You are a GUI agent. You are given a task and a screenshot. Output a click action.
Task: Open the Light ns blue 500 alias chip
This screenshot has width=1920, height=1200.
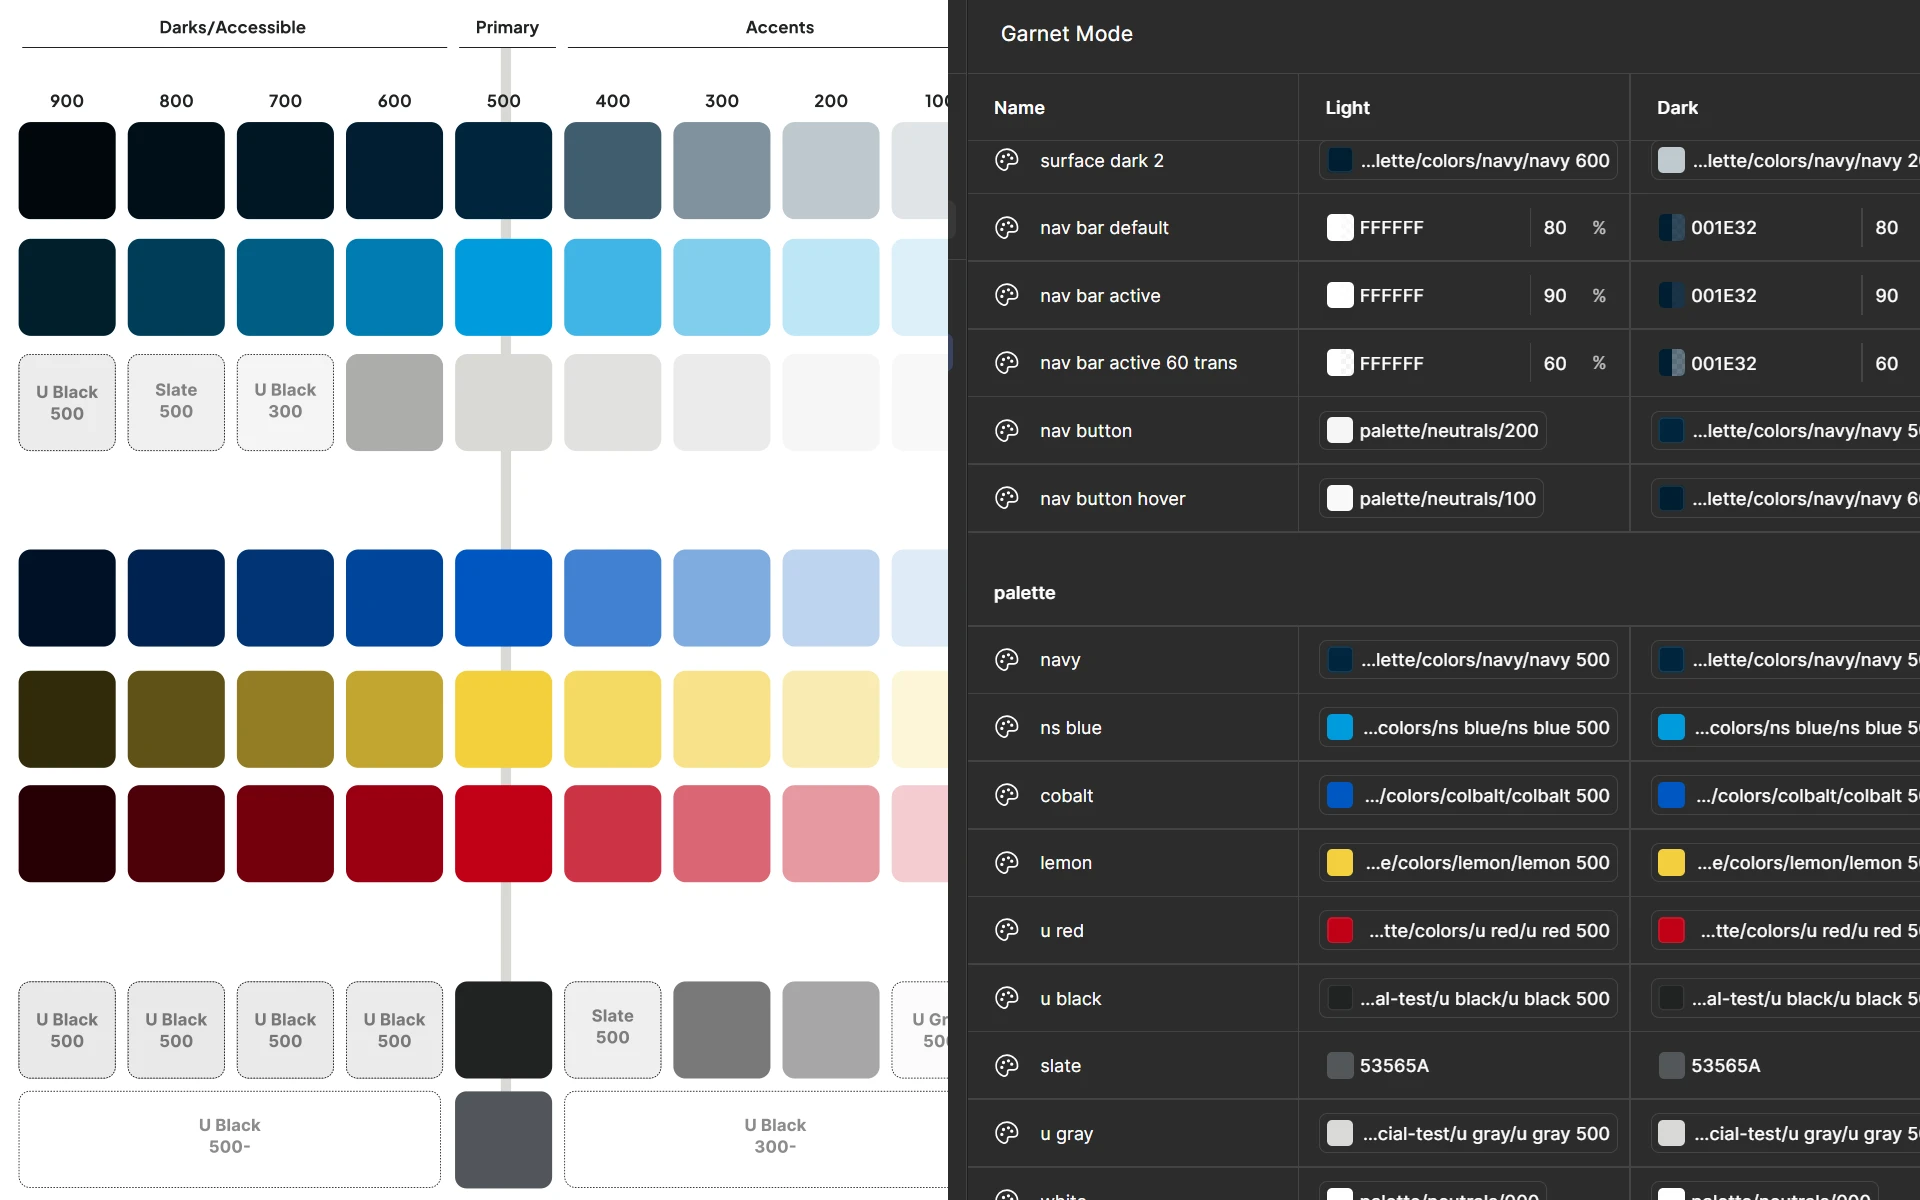coord(1468,727)
